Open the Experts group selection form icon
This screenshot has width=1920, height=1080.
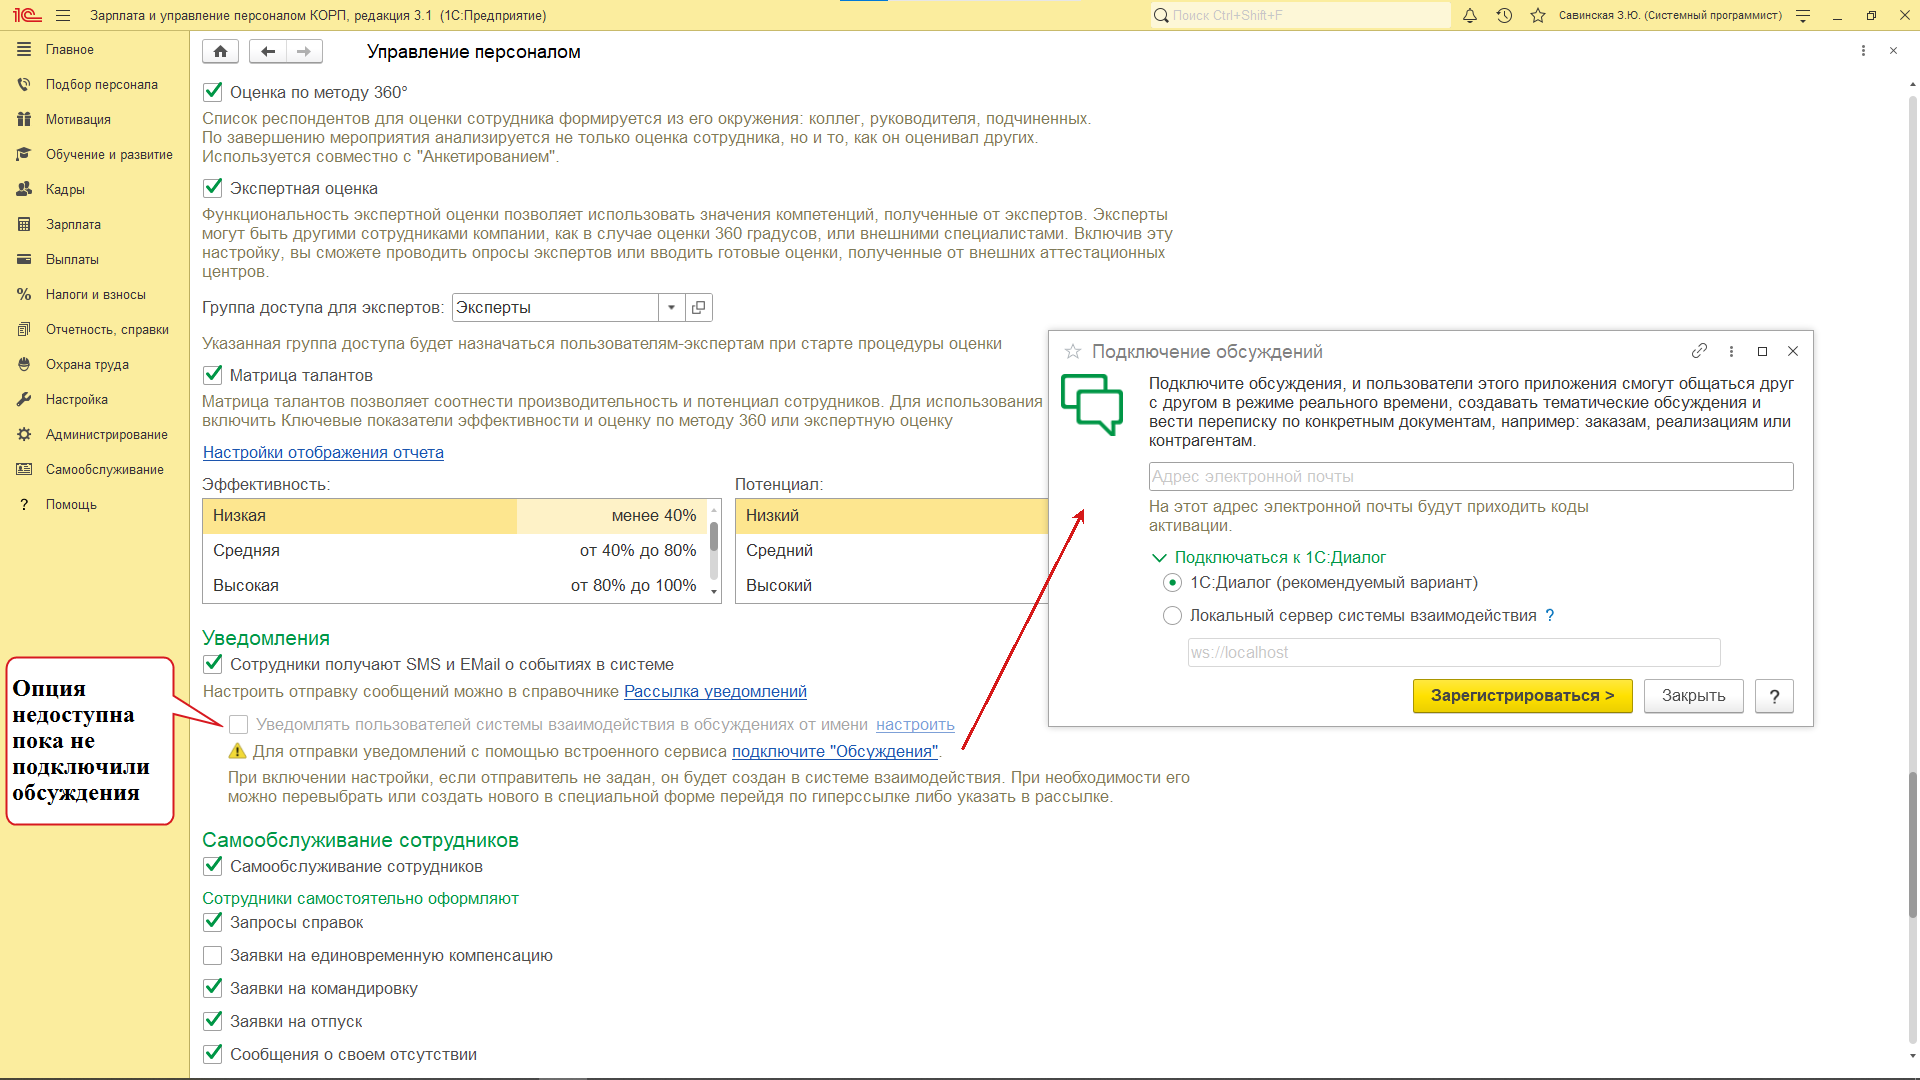point(699,308)
